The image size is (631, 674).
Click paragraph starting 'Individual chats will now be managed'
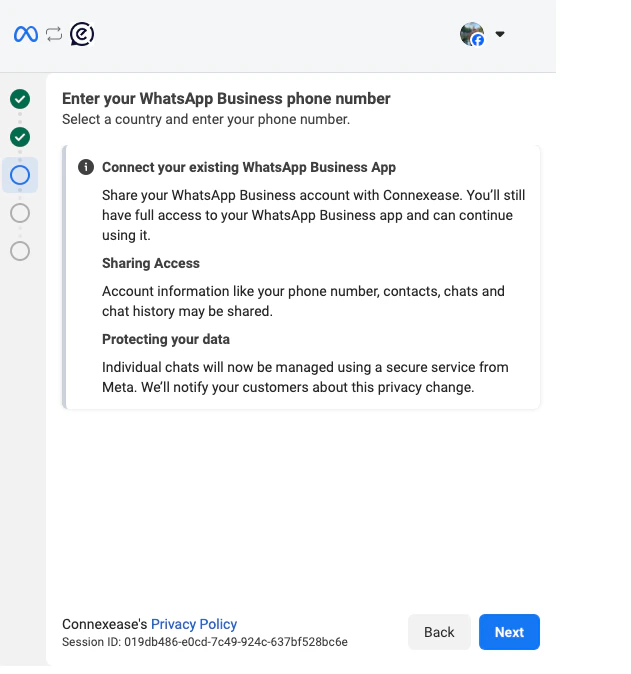click(305, 377)
